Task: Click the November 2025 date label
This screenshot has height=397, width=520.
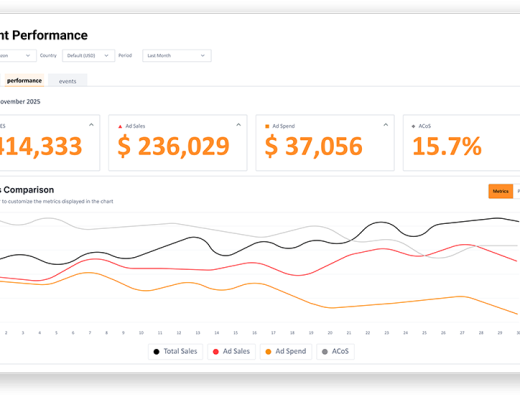Action: pyautogui.click(x=20, y=102)
